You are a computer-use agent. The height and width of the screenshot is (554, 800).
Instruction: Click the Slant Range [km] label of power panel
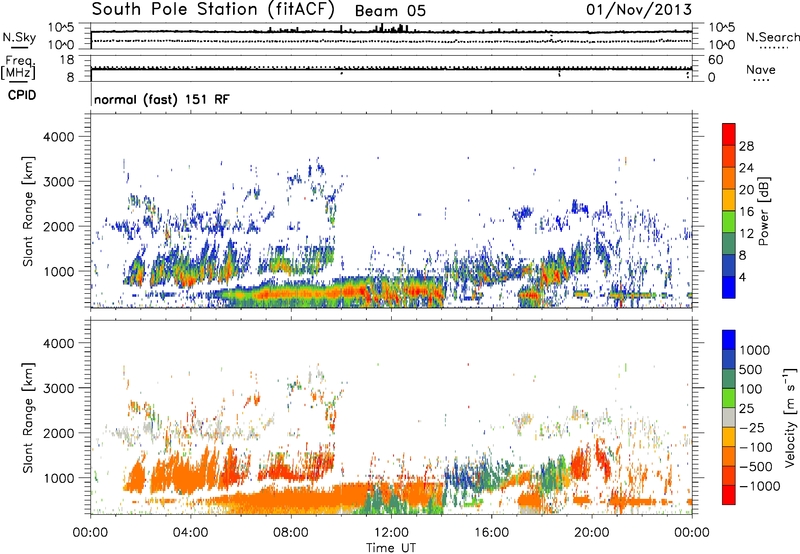[x=28, y=211]
